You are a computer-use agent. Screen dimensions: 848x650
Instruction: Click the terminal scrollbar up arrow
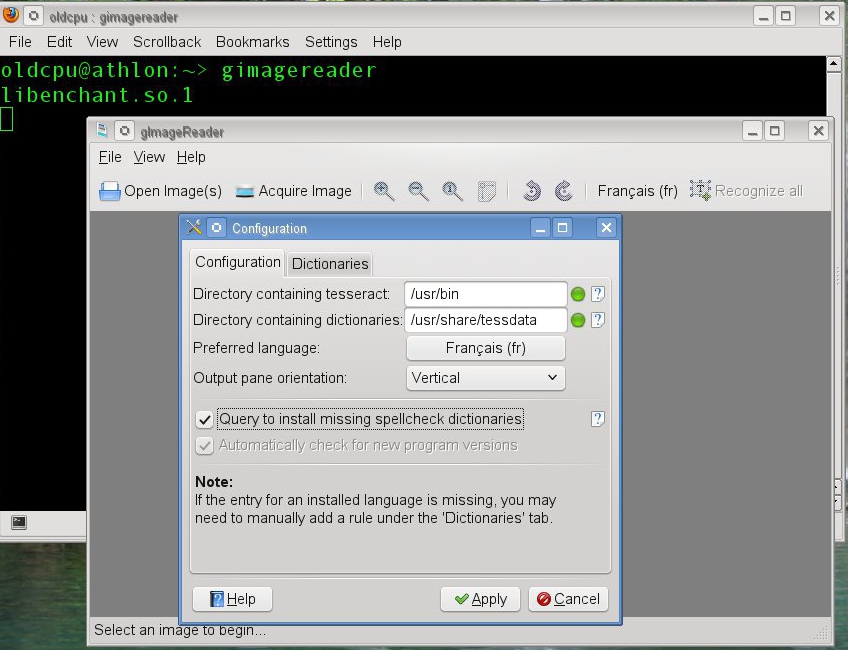pyautogui.click(x=834, y=64)
